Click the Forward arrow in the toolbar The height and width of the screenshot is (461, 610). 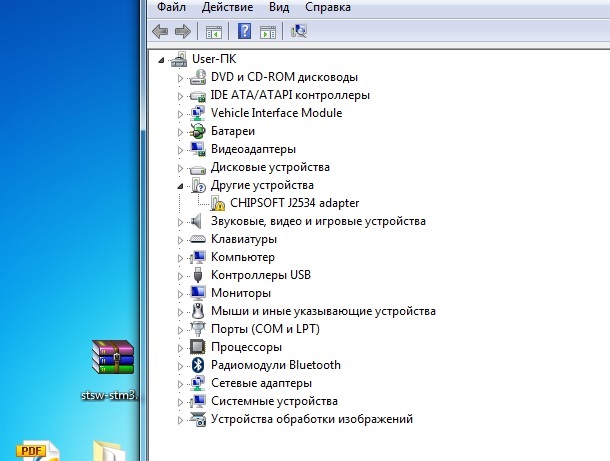click(182, 32)
